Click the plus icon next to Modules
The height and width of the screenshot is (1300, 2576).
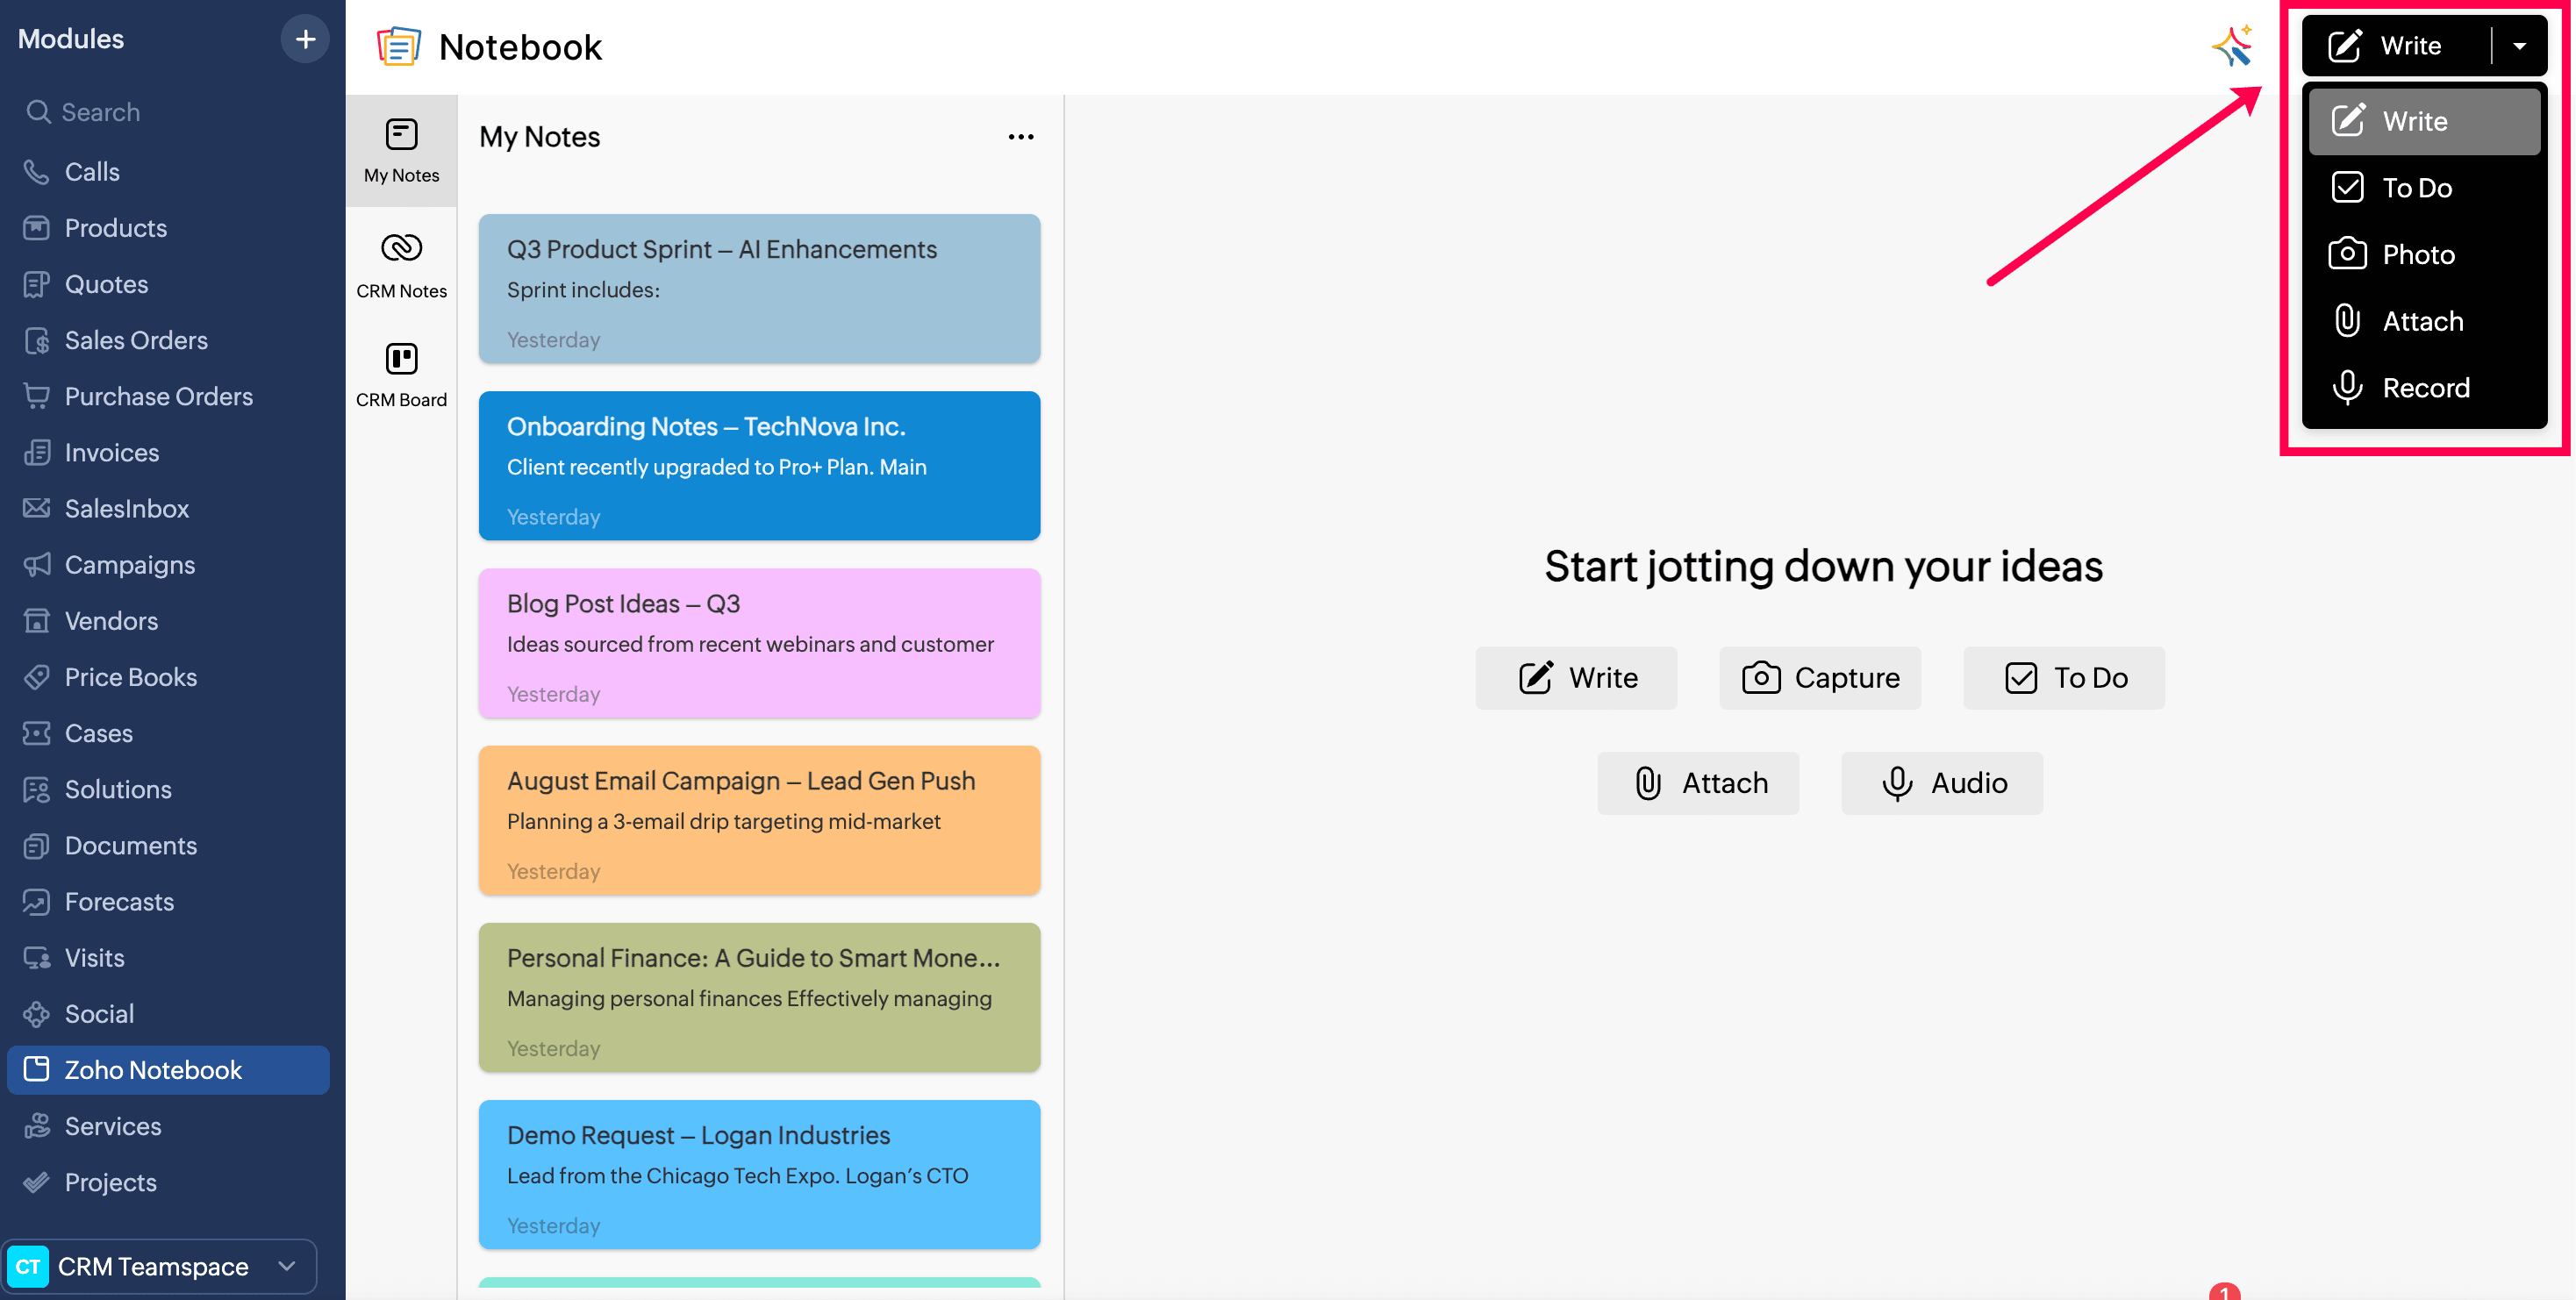point(305,39)
